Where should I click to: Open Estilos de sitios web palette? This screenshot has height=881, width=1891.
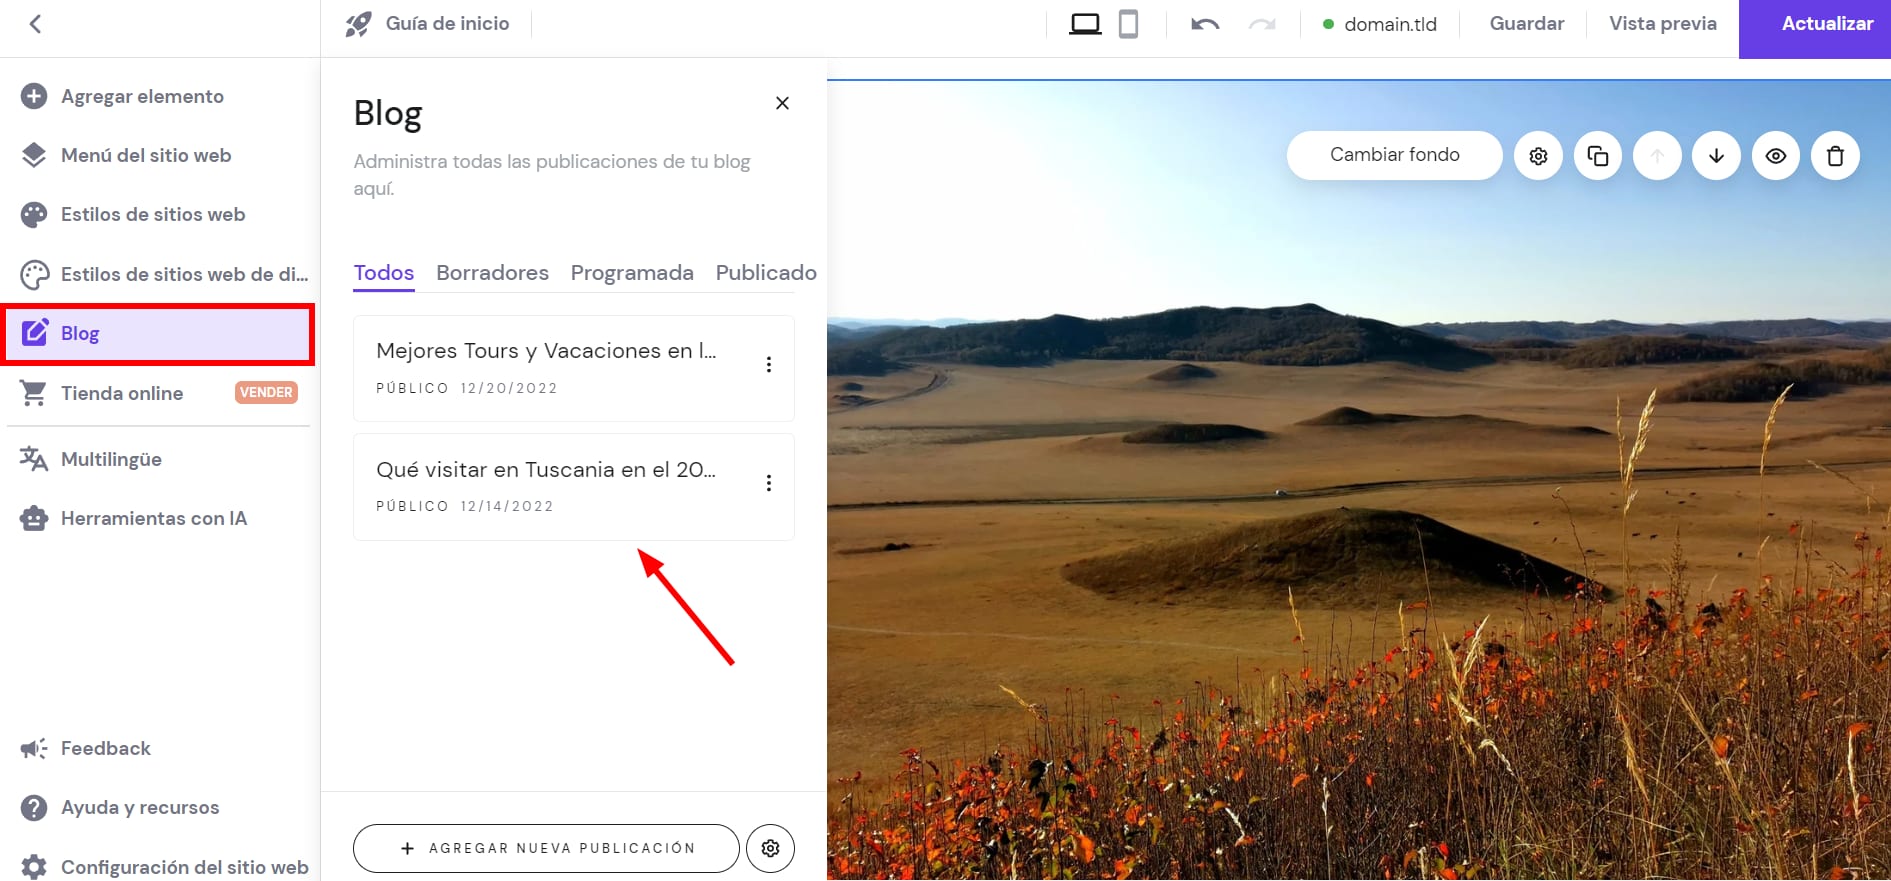(152, 215)
